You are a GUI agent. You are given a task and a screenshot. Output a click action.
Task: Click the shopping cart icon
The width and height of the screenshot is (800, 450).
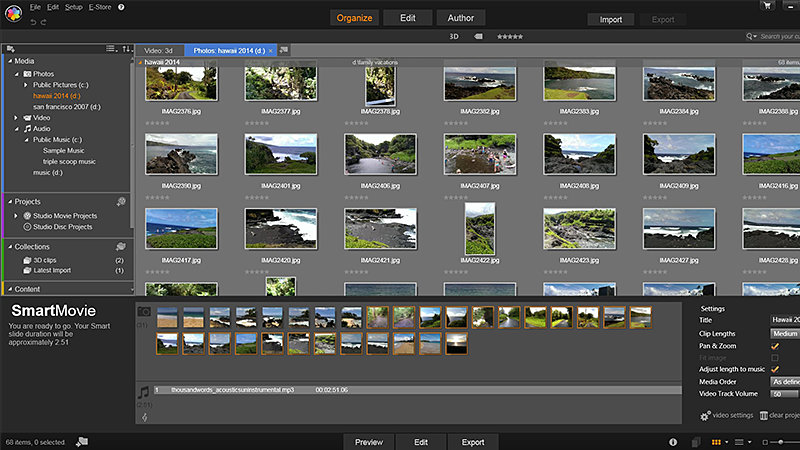coord(767,5)
